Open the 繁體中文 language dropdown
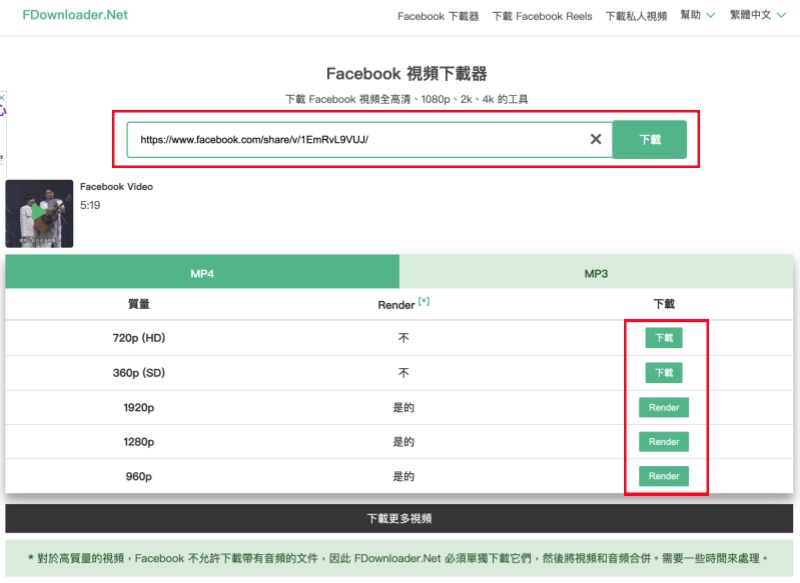 pos(757,15)
